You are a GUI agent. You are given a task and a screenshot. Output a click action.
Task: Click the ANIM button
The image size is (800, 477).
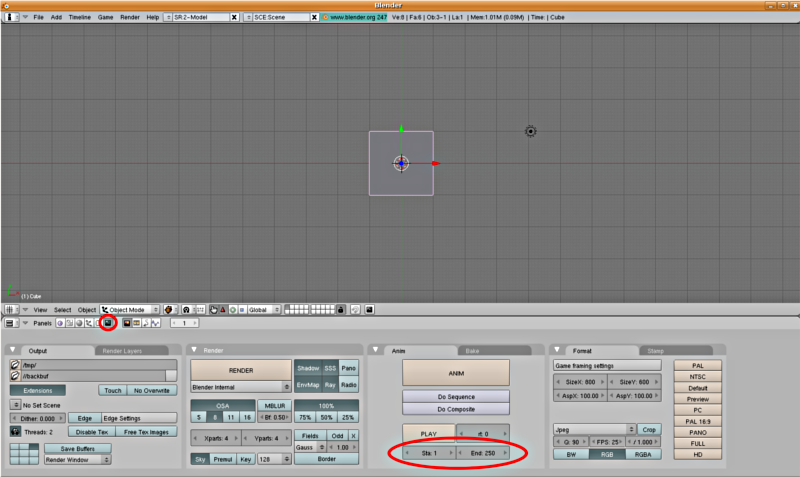(x=456, y=373)
